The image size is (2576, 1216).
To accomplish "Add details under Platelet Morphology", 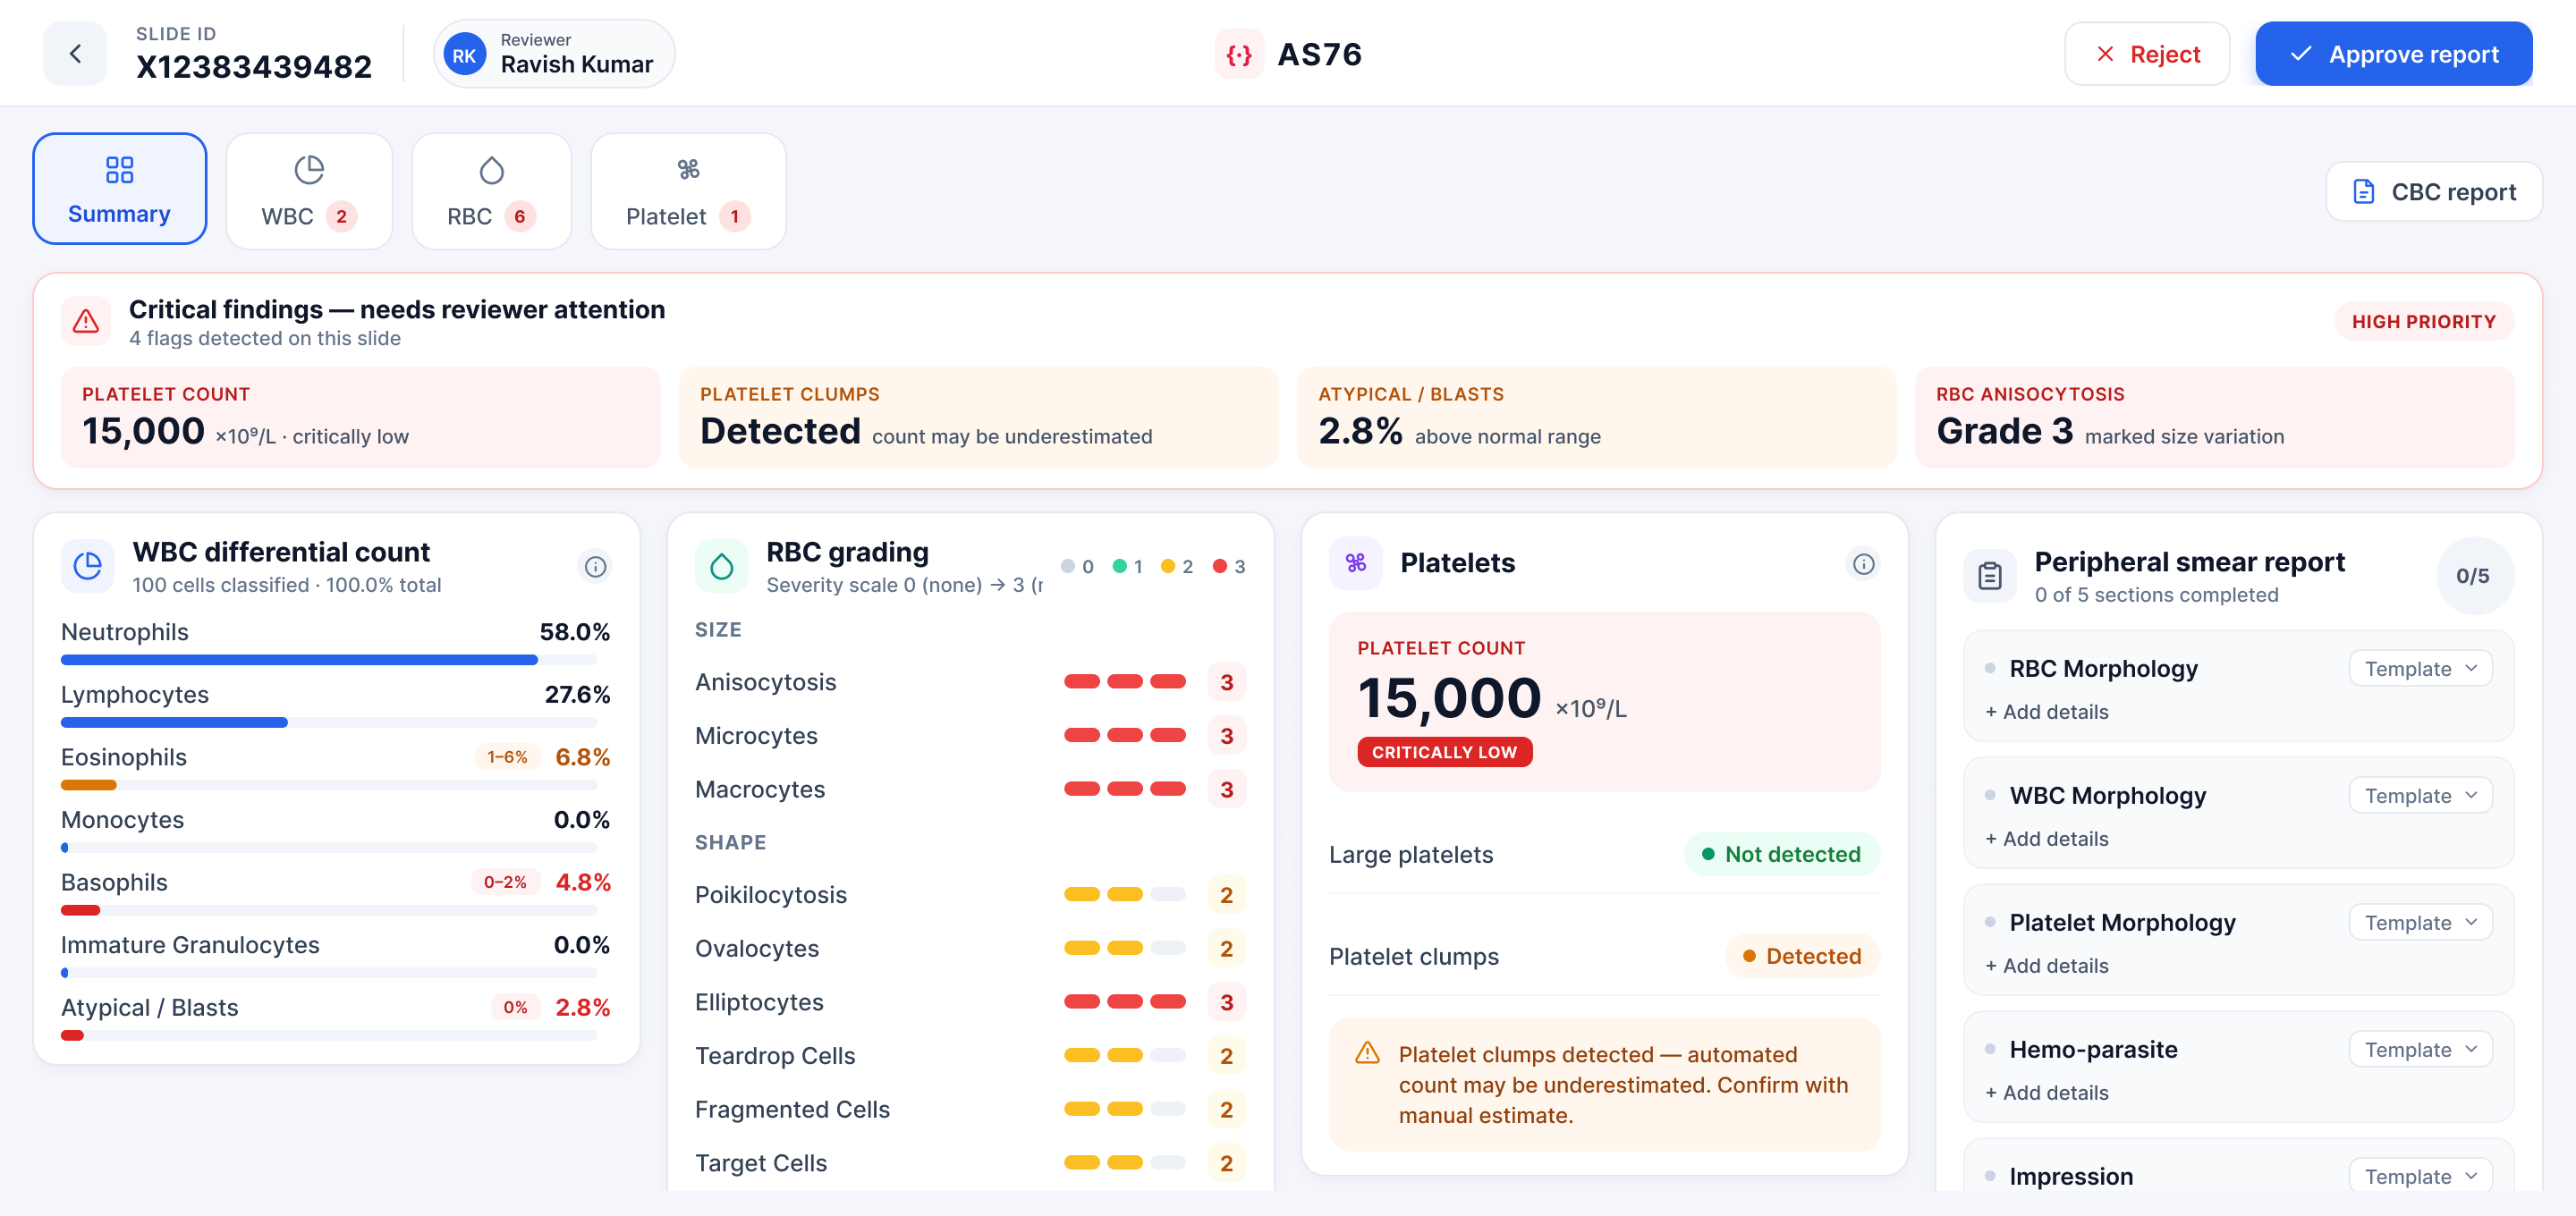I will point(2046,965).
